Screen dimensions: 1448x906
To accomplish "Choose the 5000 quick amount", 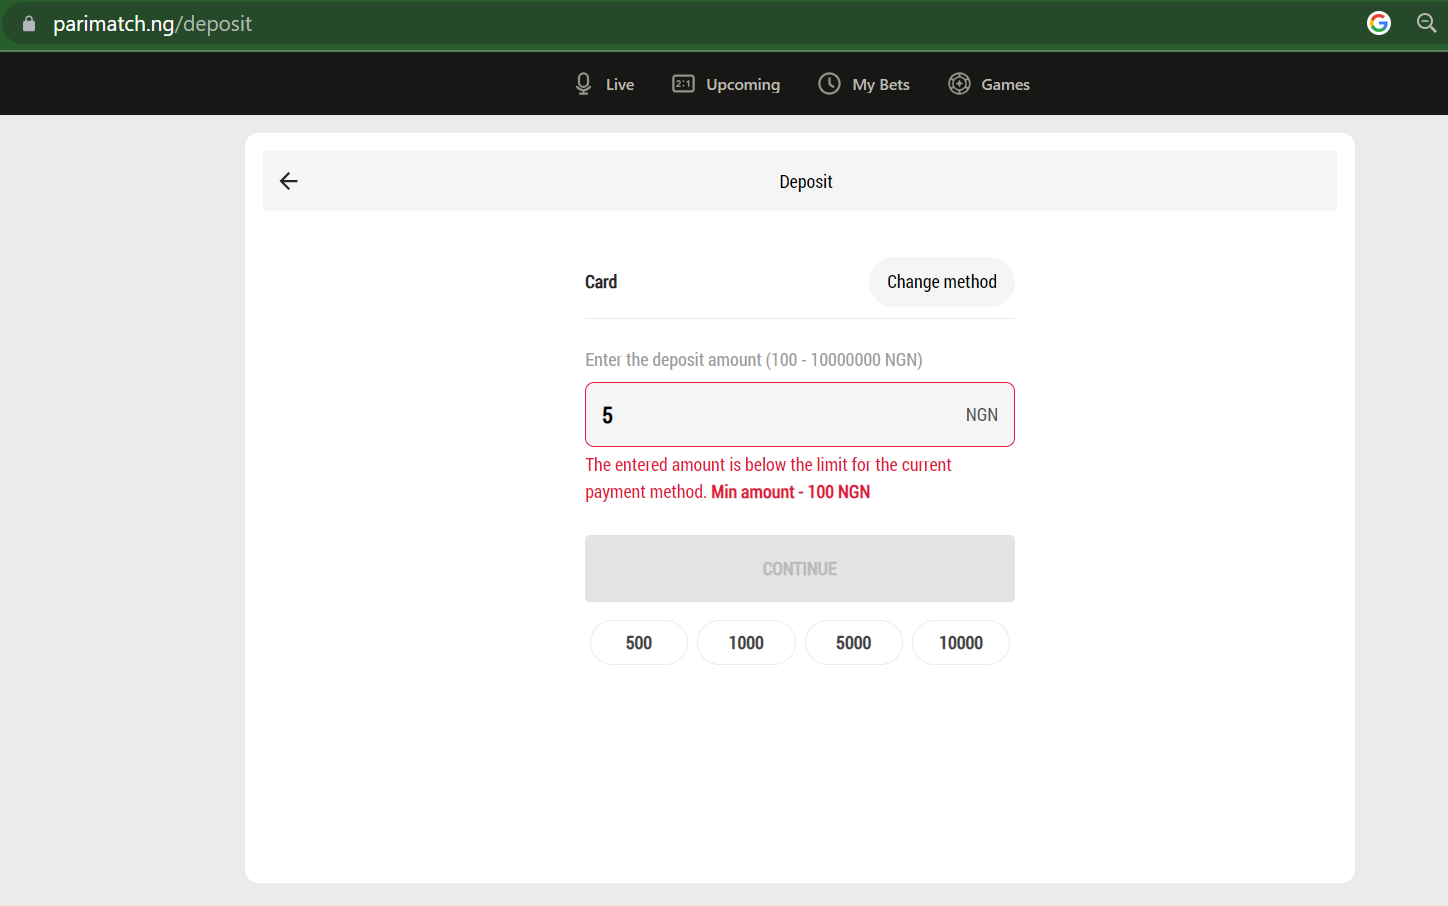I will point(854,643).
